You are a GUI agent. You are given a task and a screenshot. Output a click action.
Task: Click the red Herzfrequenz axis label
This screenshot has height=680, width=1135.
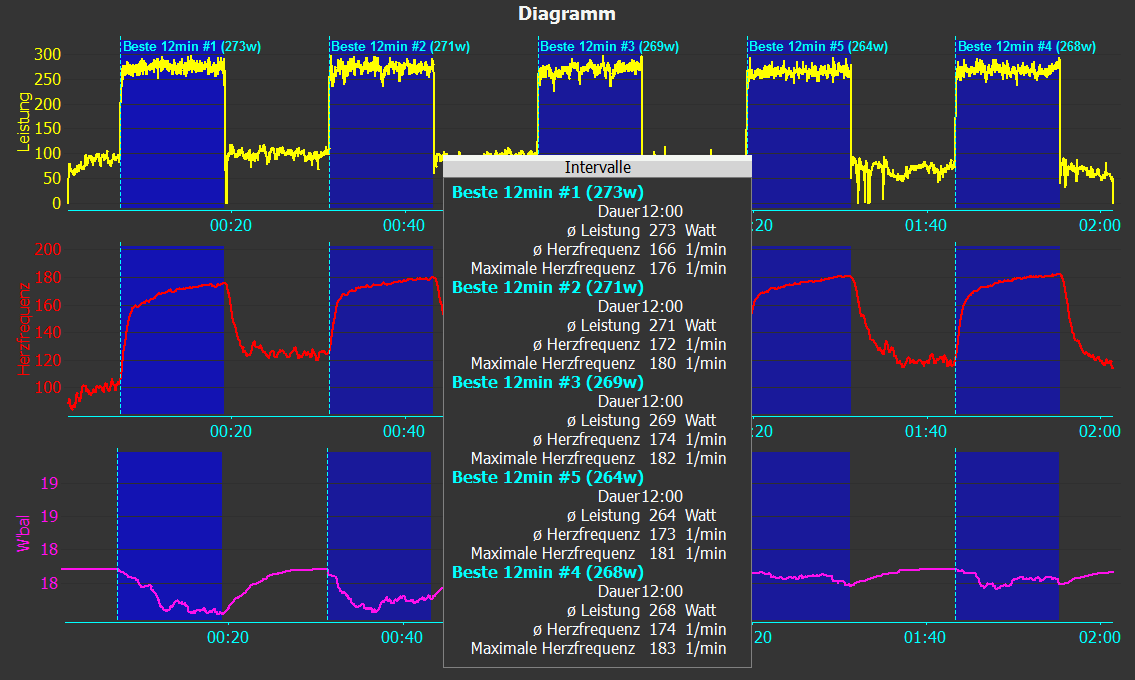(x=25, y=328)
